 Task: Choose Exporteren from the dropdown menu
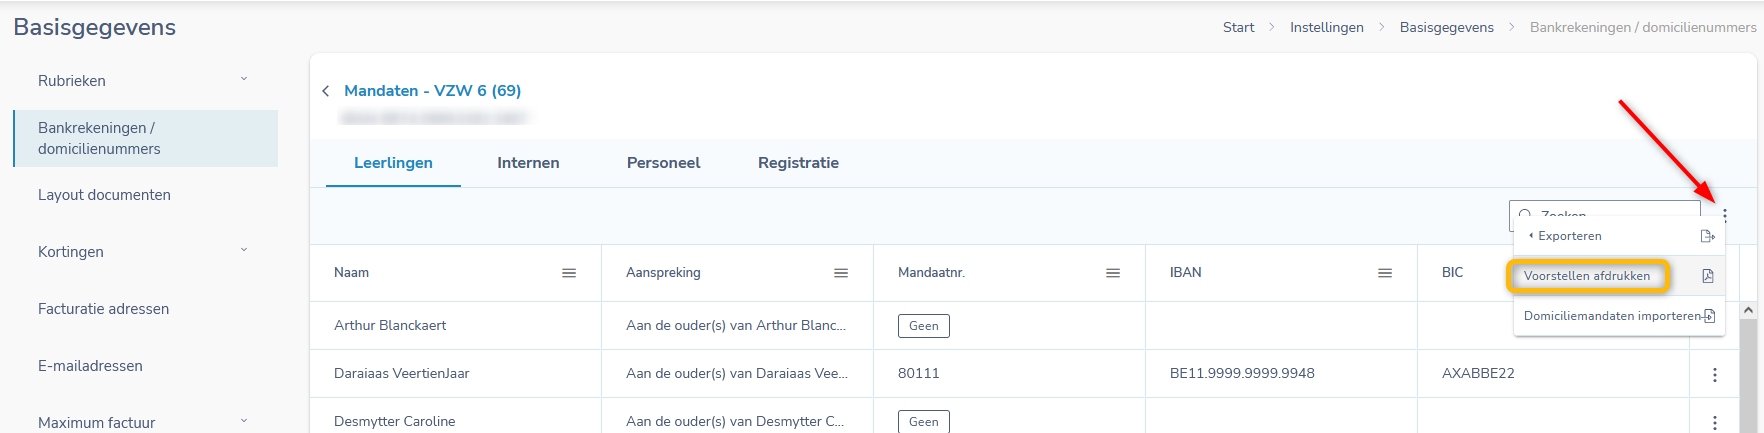click(x=1619, y=236)
